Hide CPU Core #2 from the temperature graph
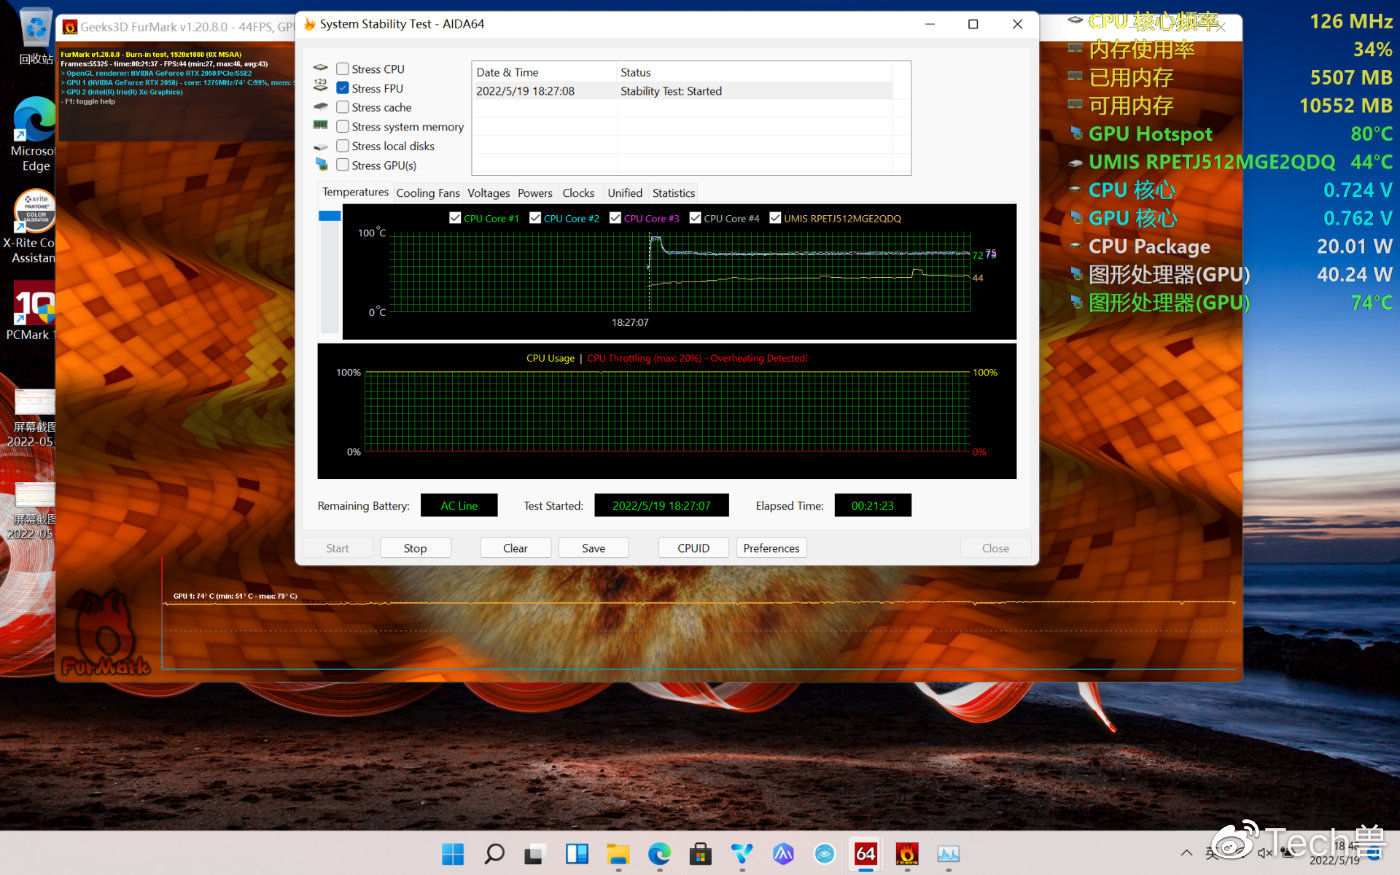This screenshot has width=1400, height=875. coord(535,218)
